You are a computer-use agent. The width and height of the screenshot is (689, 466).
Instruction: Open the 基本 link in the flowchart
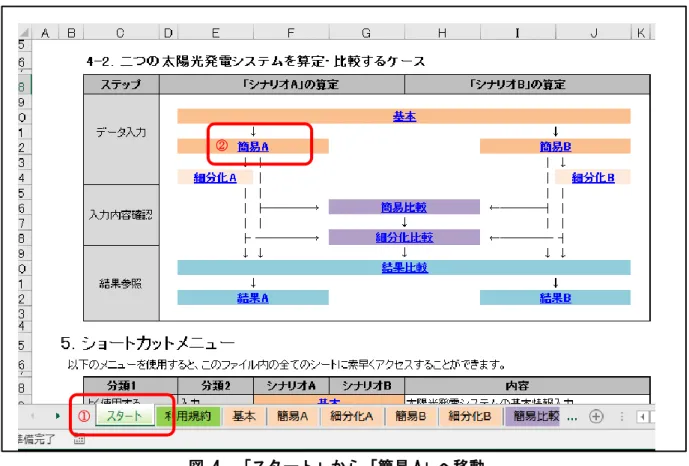(x=404, y=117)
